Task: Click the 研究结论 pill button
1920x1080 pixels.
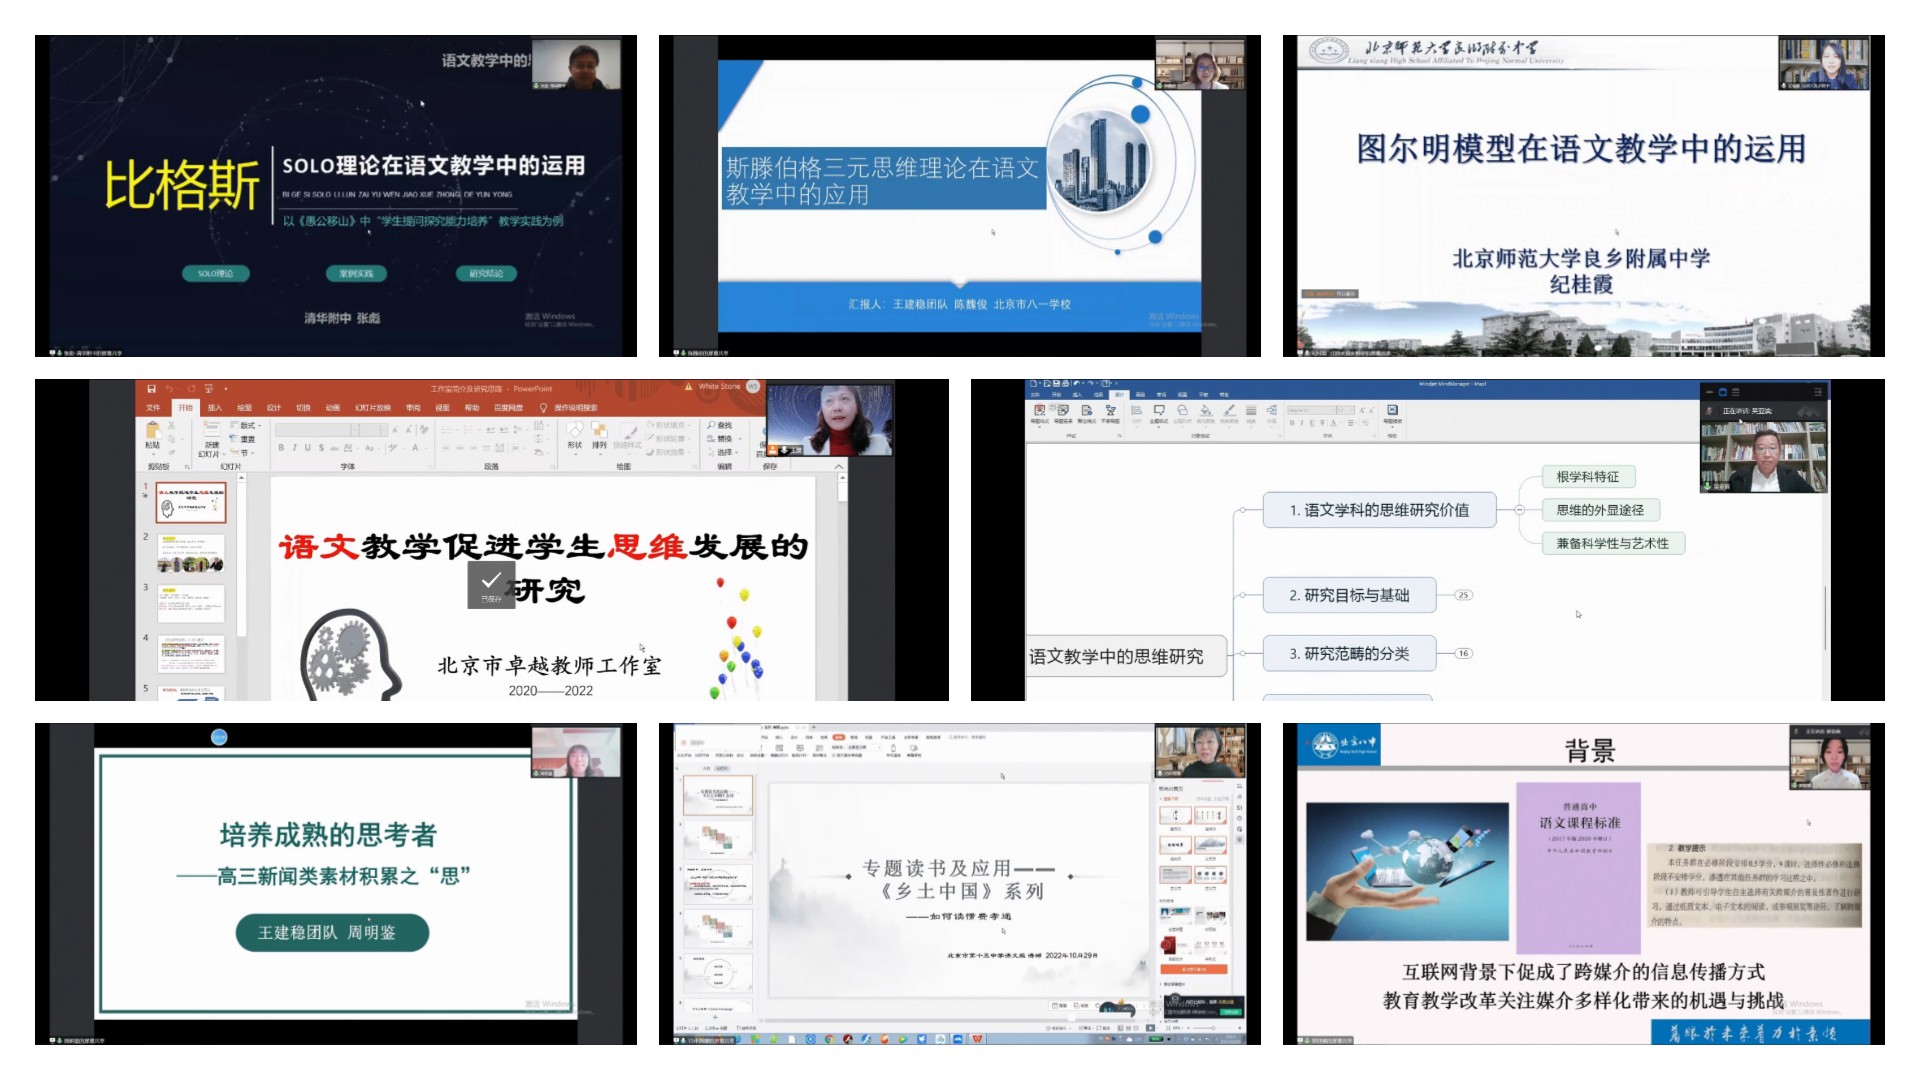Action: point(486,273)
